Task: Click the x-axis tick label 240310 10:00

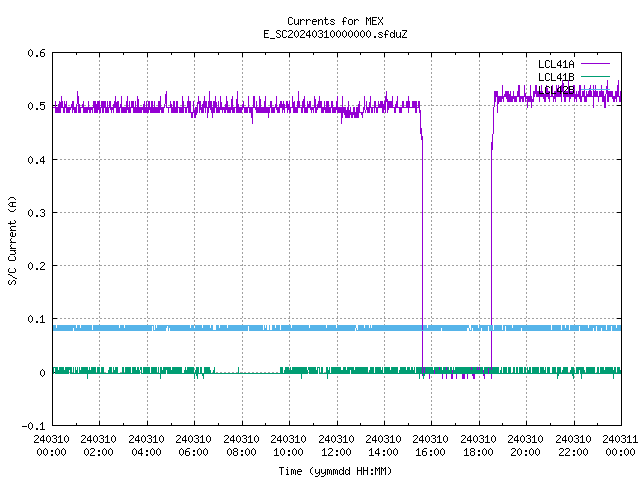Action: point(289,445)
